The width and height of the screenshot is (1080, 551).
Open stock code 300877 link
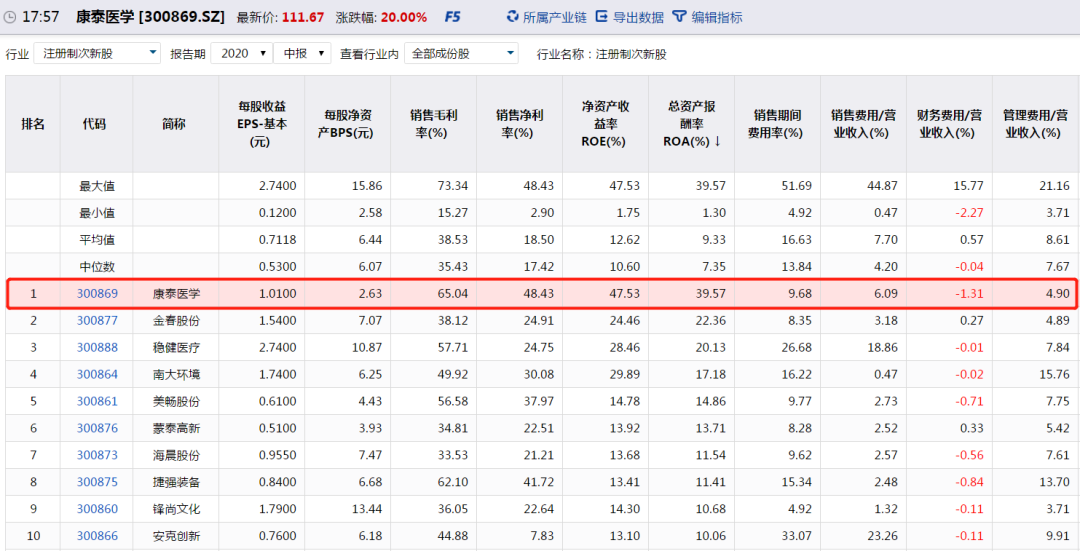tap(97, 321)
